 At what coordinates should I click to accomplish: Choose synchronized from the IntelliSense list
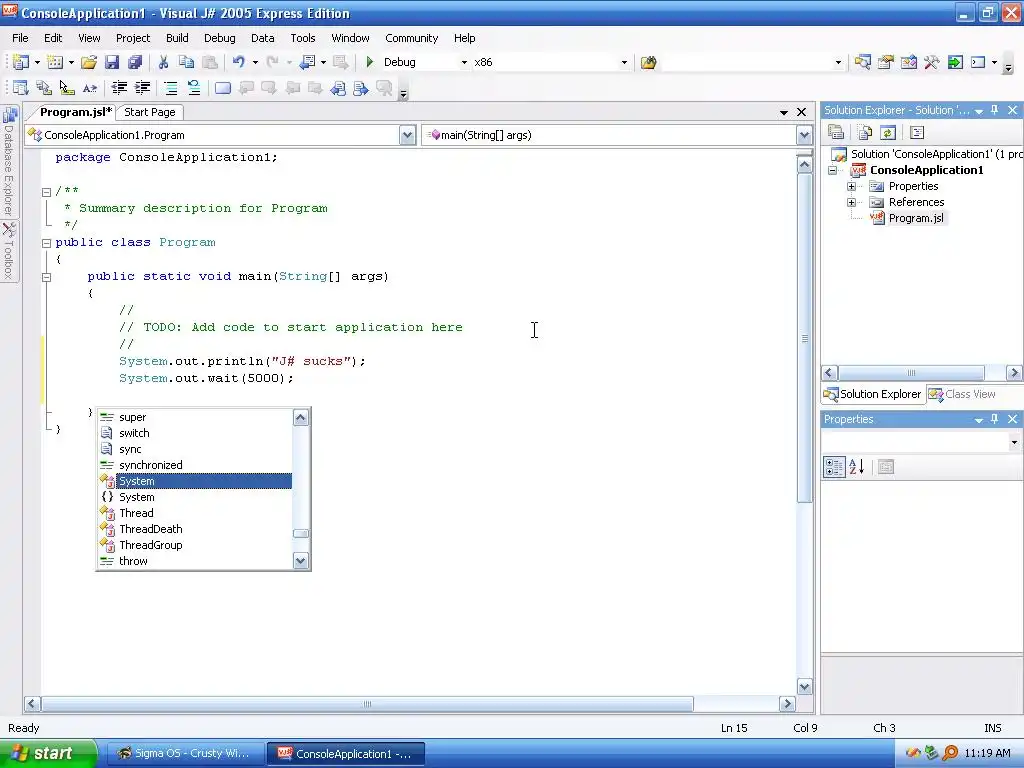coord(150,465)
